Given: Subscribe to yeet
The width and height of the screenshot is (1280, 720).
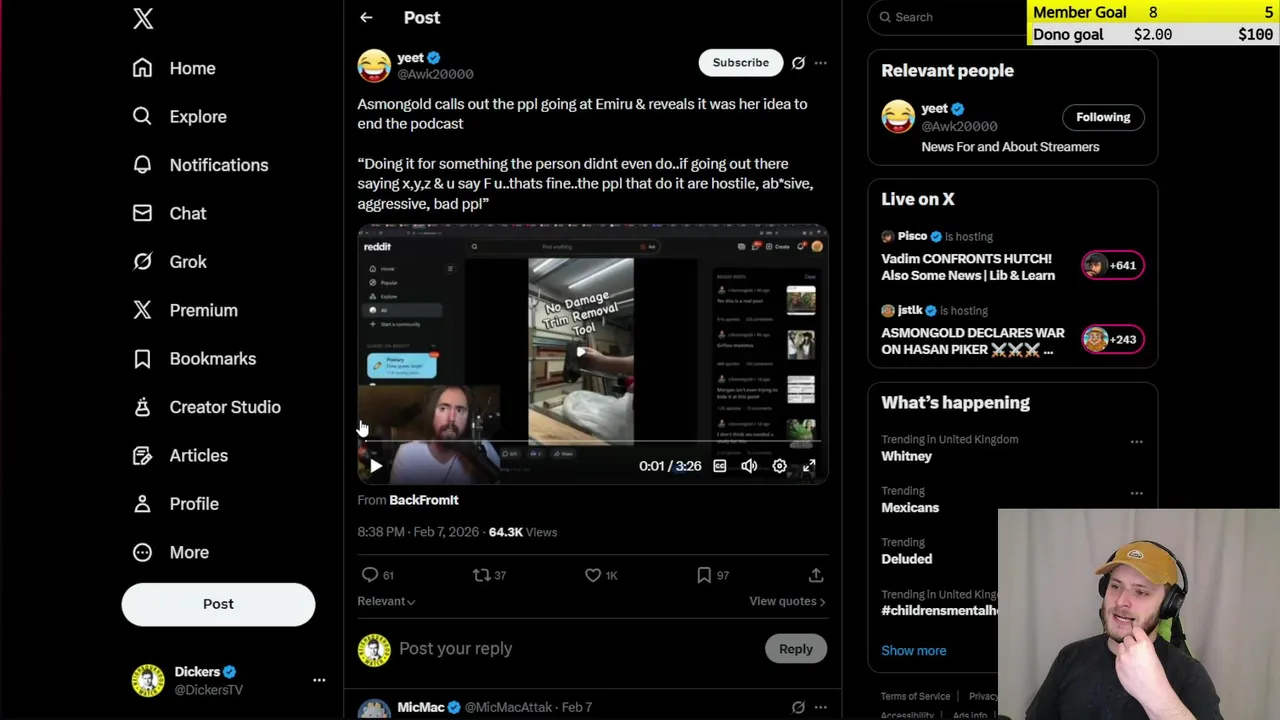Looking at the screenshot, I should click(741, 62).
